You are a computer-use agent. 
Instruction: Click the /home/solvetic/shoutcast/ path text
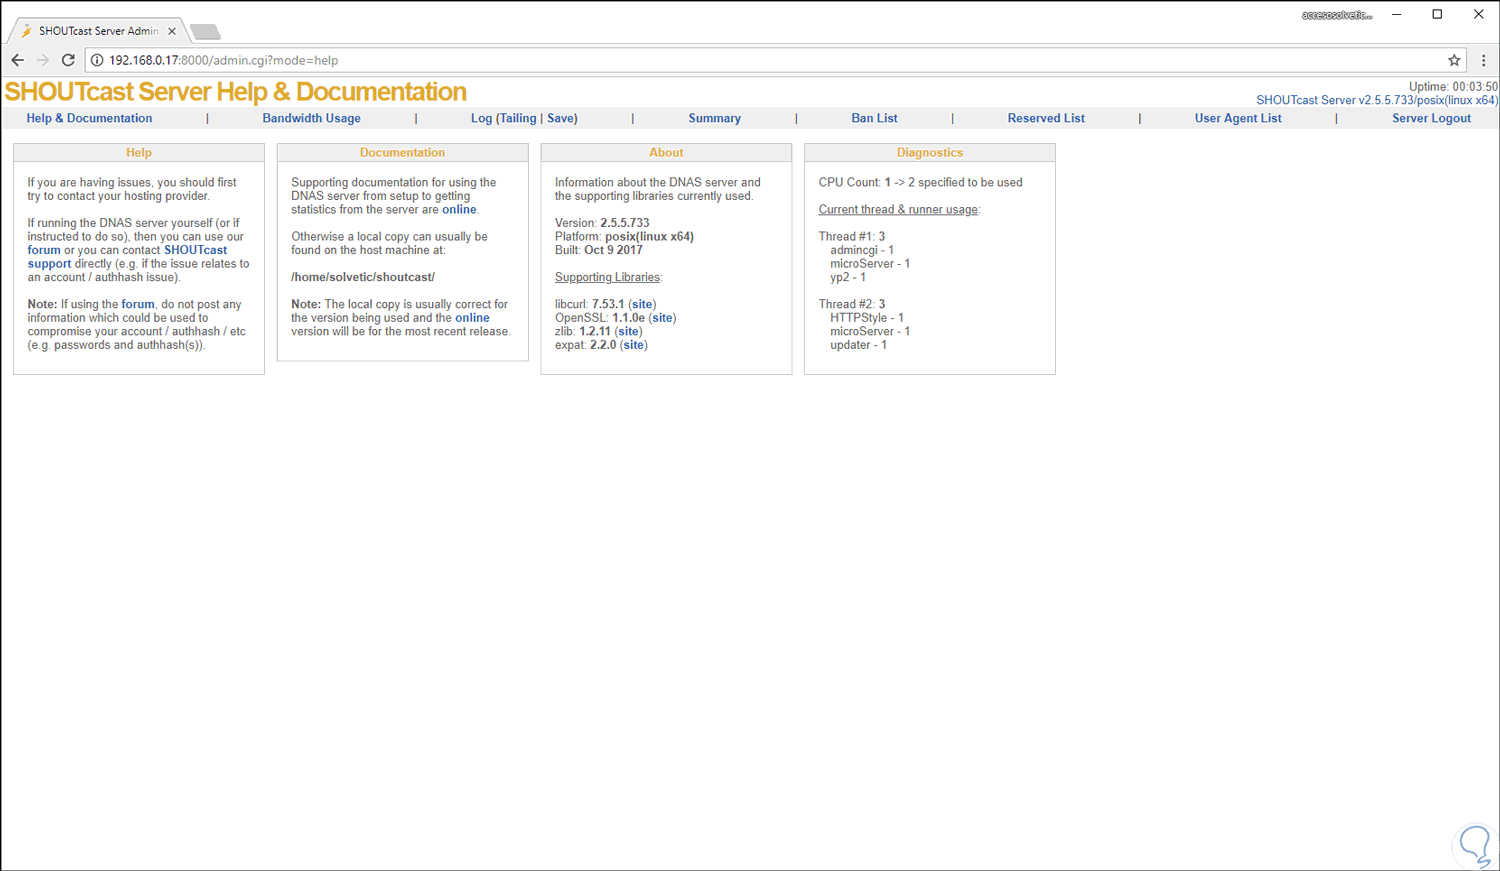(x=363, y=277)
